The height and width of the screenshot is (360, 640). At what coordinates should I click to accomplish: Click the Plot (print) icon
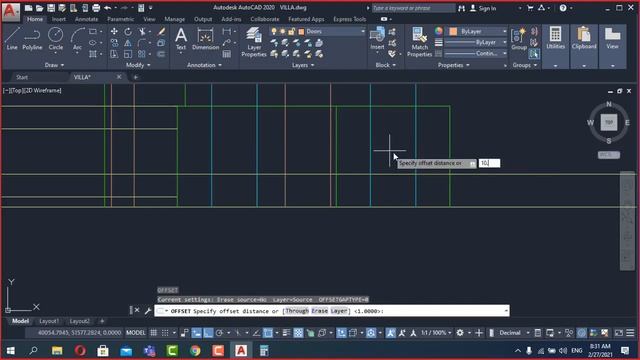coord(96,8)
